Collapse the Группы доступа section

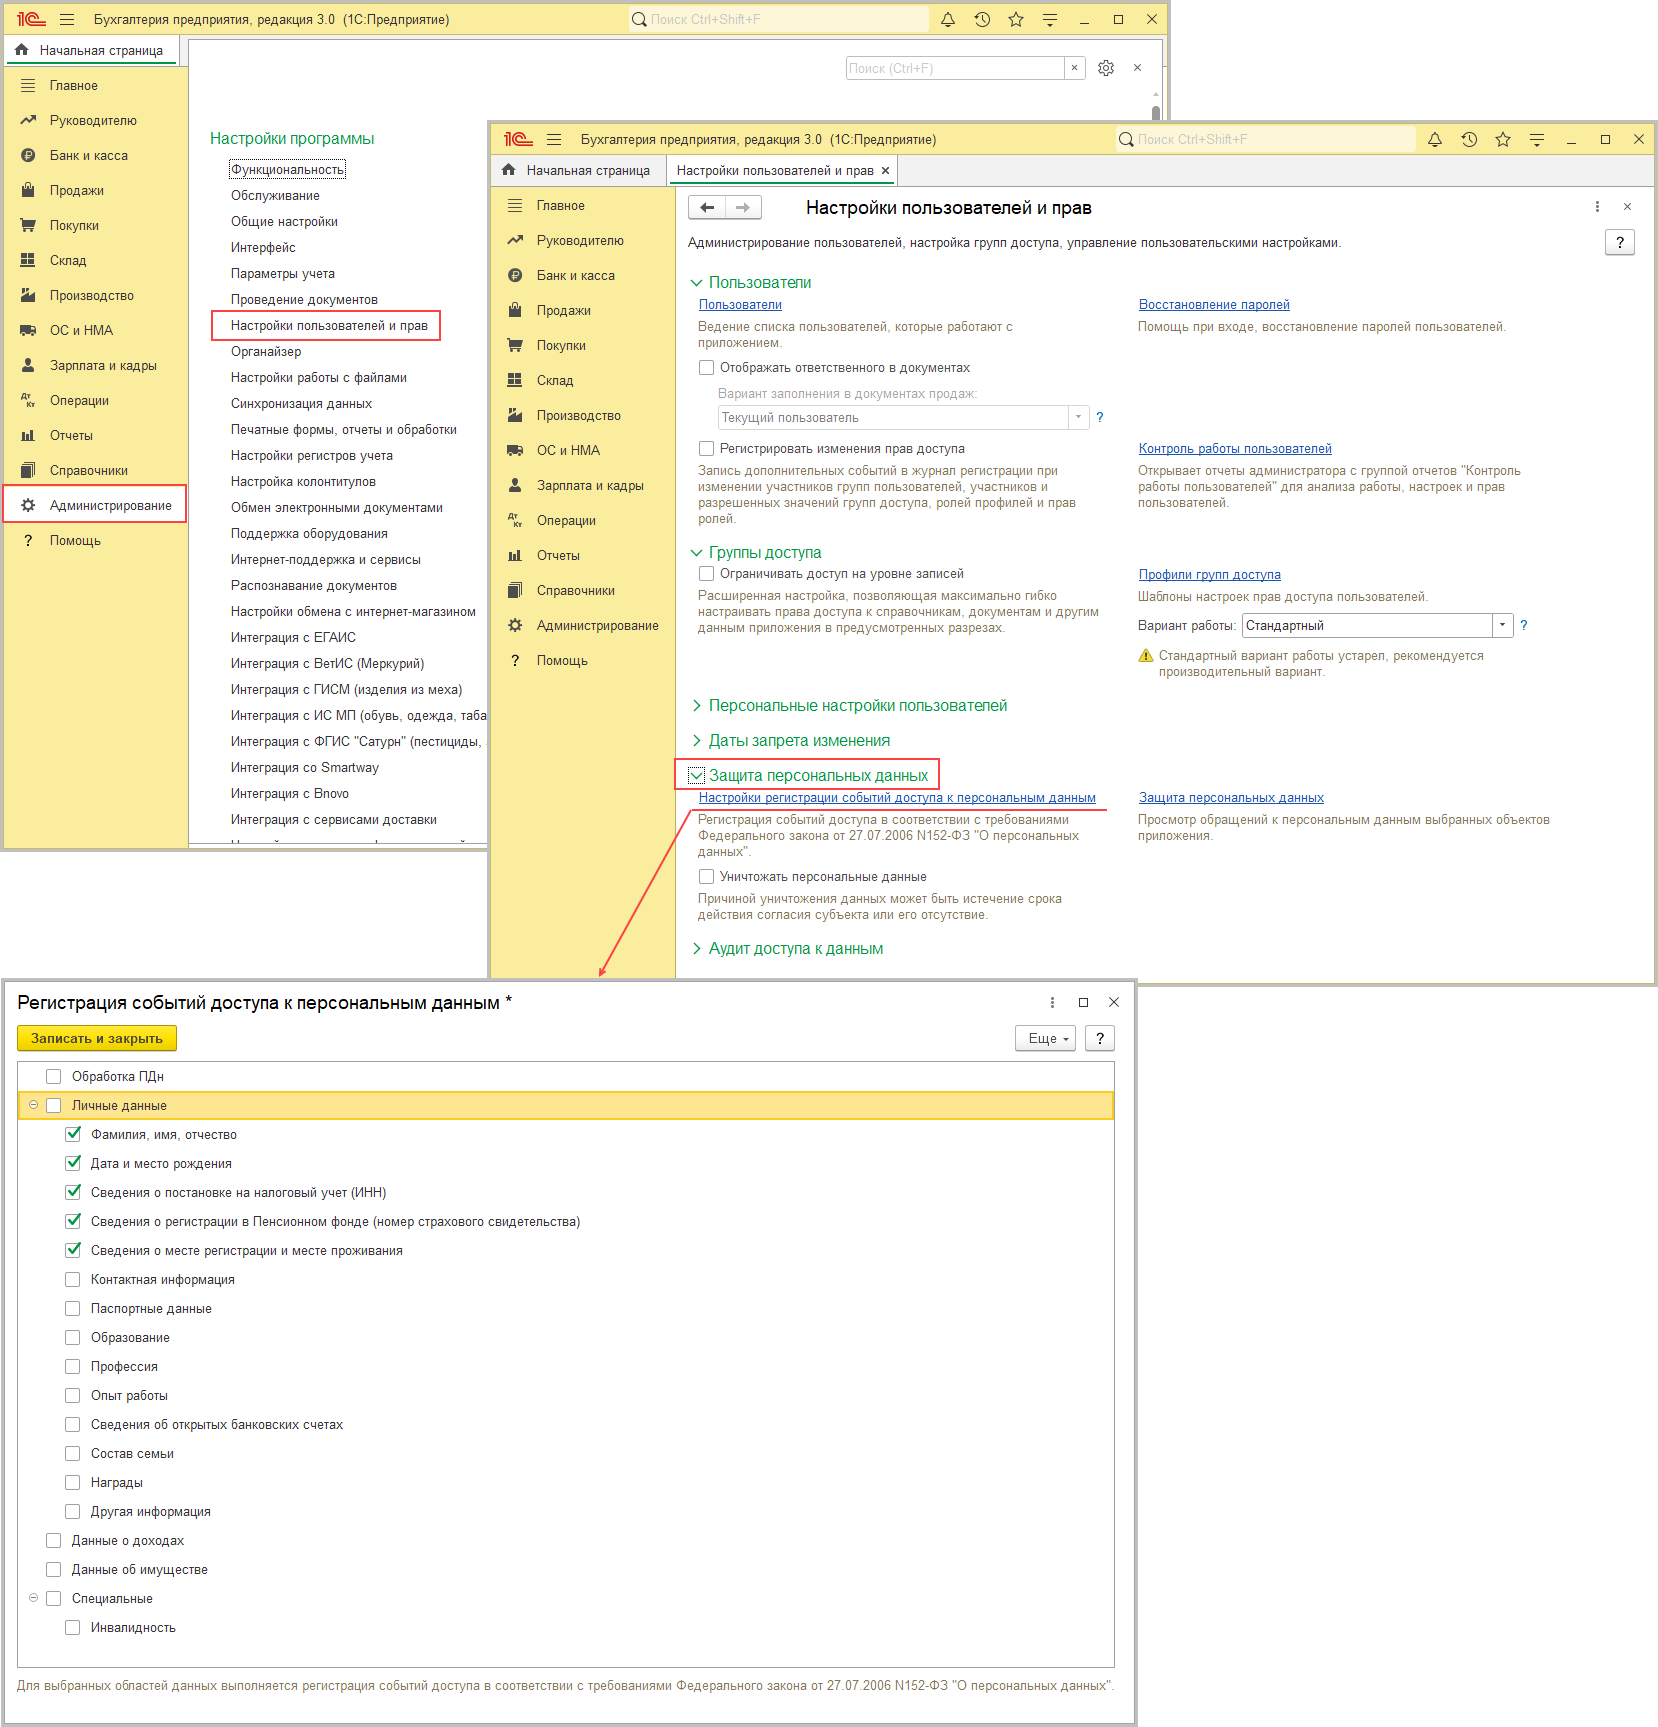click(x=697, y=553)
